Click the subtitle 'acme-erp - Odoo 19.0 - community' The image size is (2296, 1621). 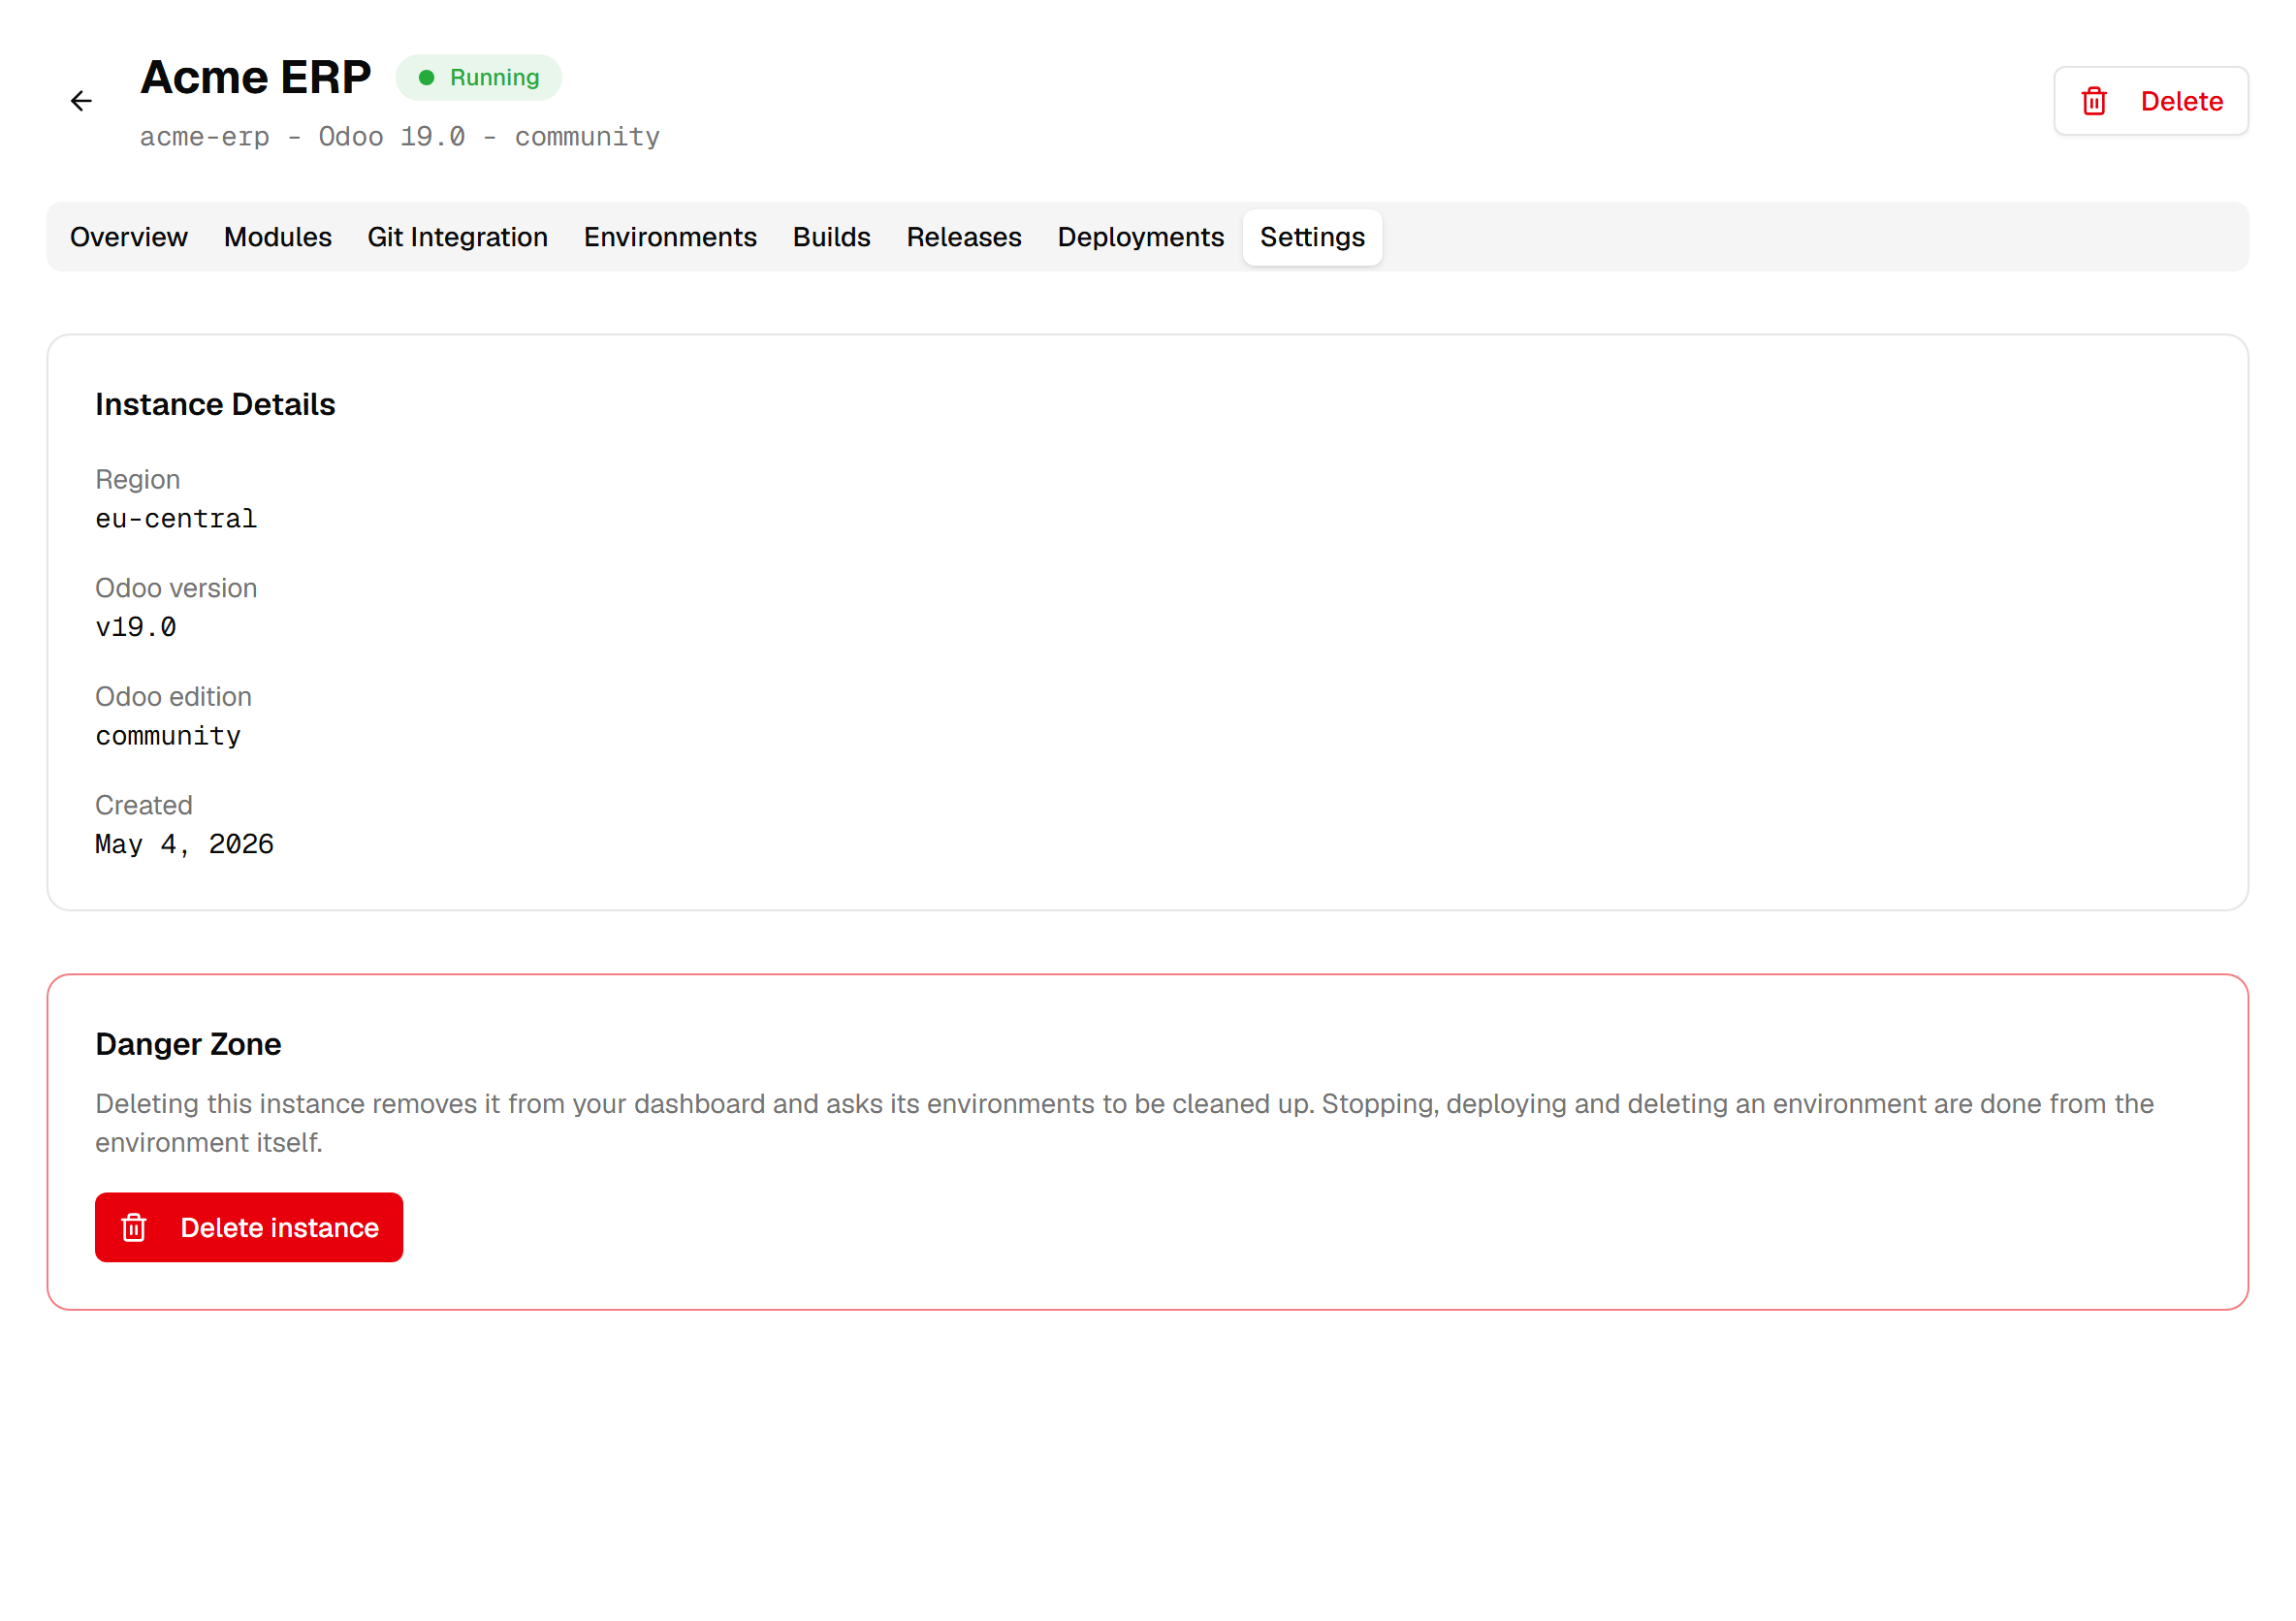[x=400, y=137]
